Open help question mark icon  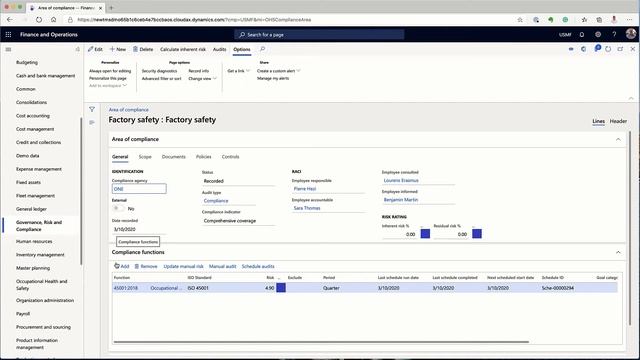[x=614, y=35]
